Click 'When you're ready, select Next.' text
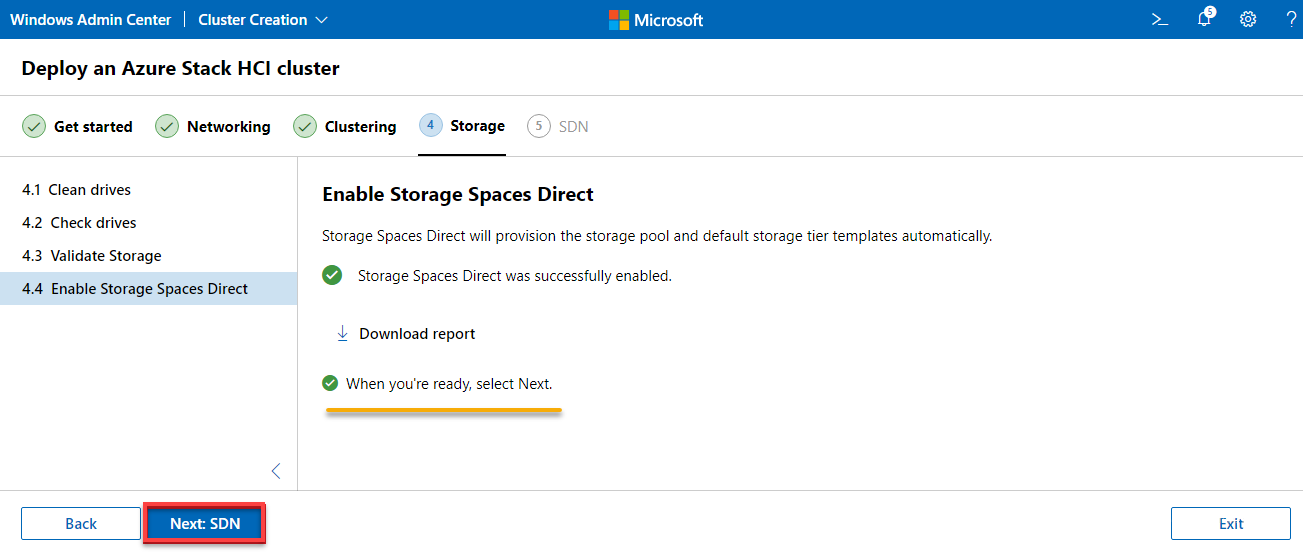Image resolution: width=1303 pixels, height=556 pixels. point(449,384)
